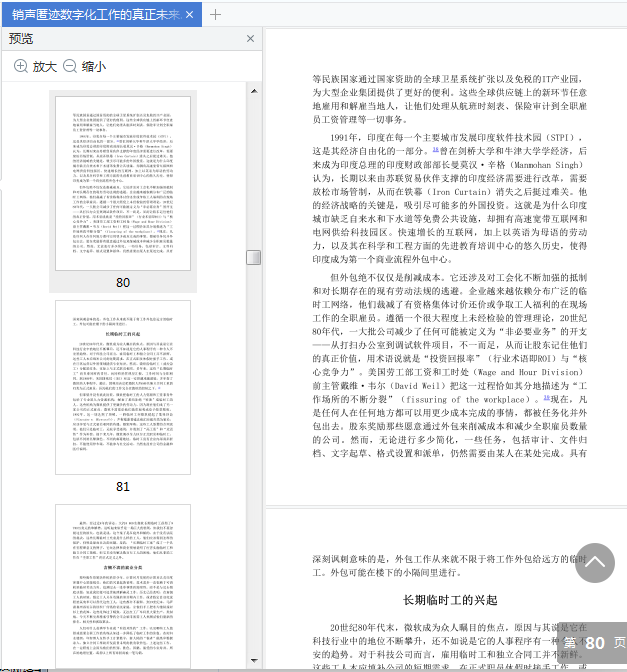Screen dimensions: 627x672
Task: Select page 81 thumbnail
Action: point(123,387)
